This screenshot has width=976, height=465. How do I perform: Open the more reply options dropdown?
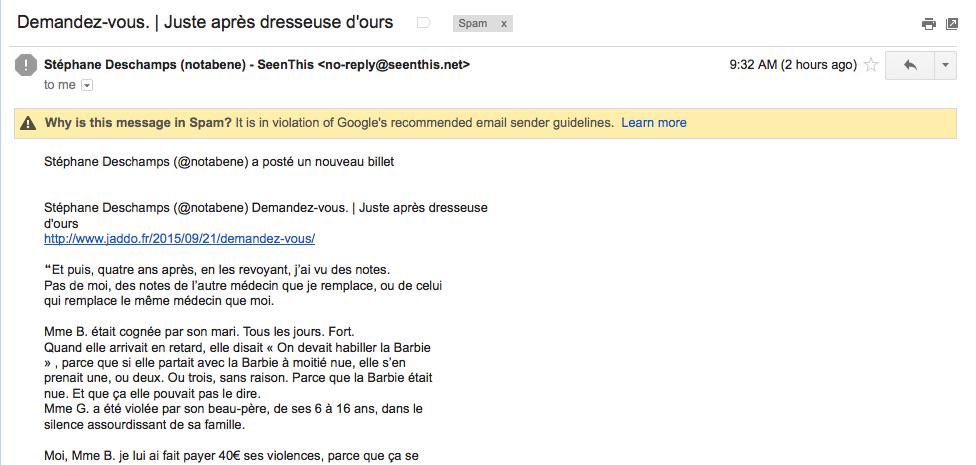click(x=946, y=65)
